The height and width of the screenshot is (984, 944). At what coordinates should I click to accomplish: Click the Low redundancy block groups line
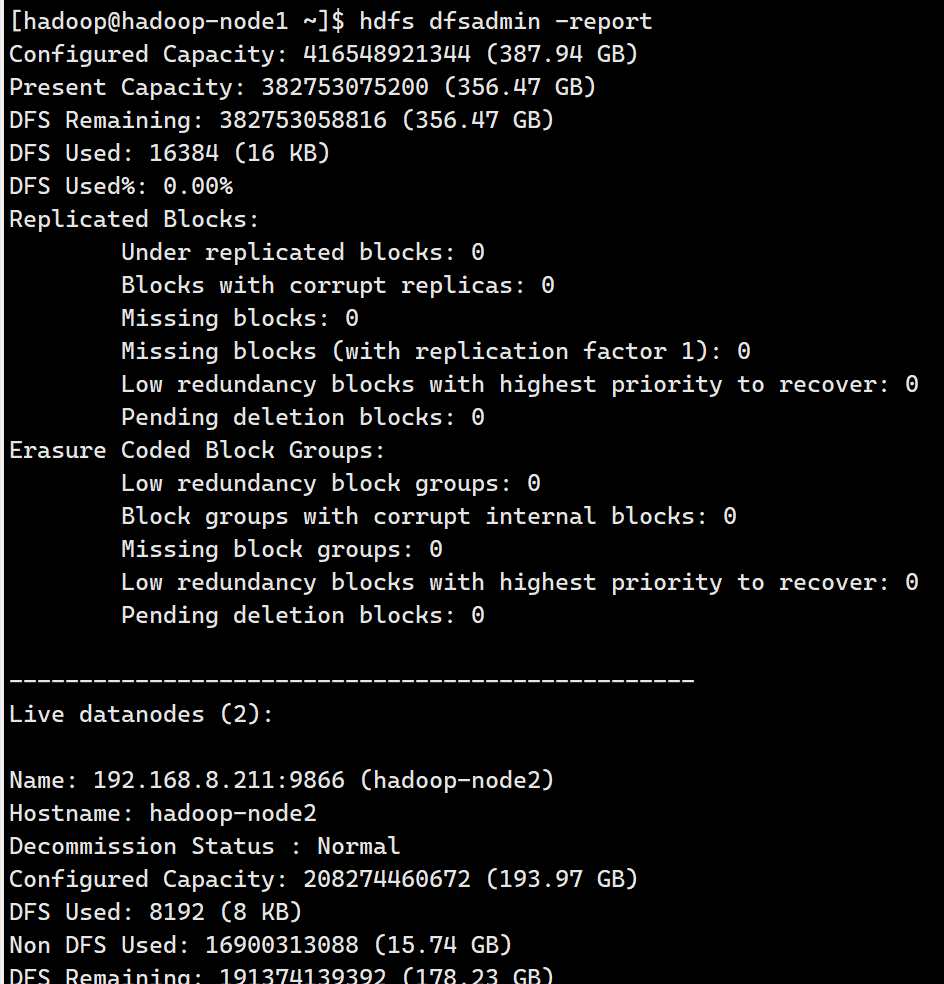(x=330, y=483)
